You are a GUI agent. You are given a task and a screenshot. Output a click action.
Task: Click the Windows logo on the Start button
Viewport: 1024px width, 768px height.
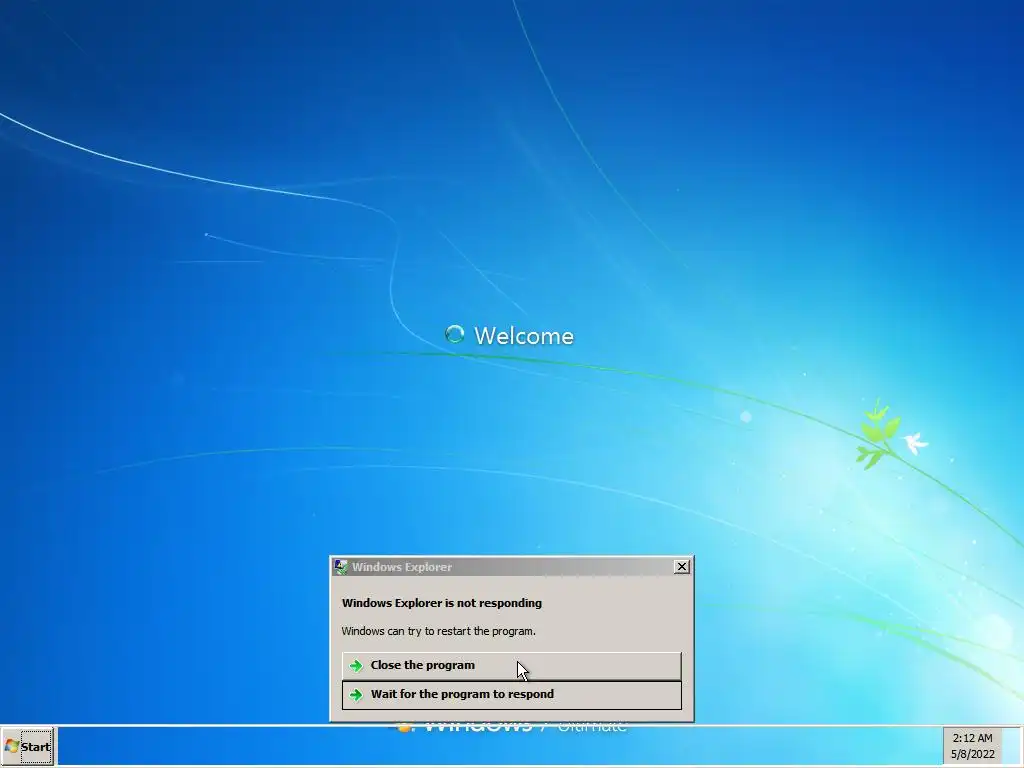(12, 746)
